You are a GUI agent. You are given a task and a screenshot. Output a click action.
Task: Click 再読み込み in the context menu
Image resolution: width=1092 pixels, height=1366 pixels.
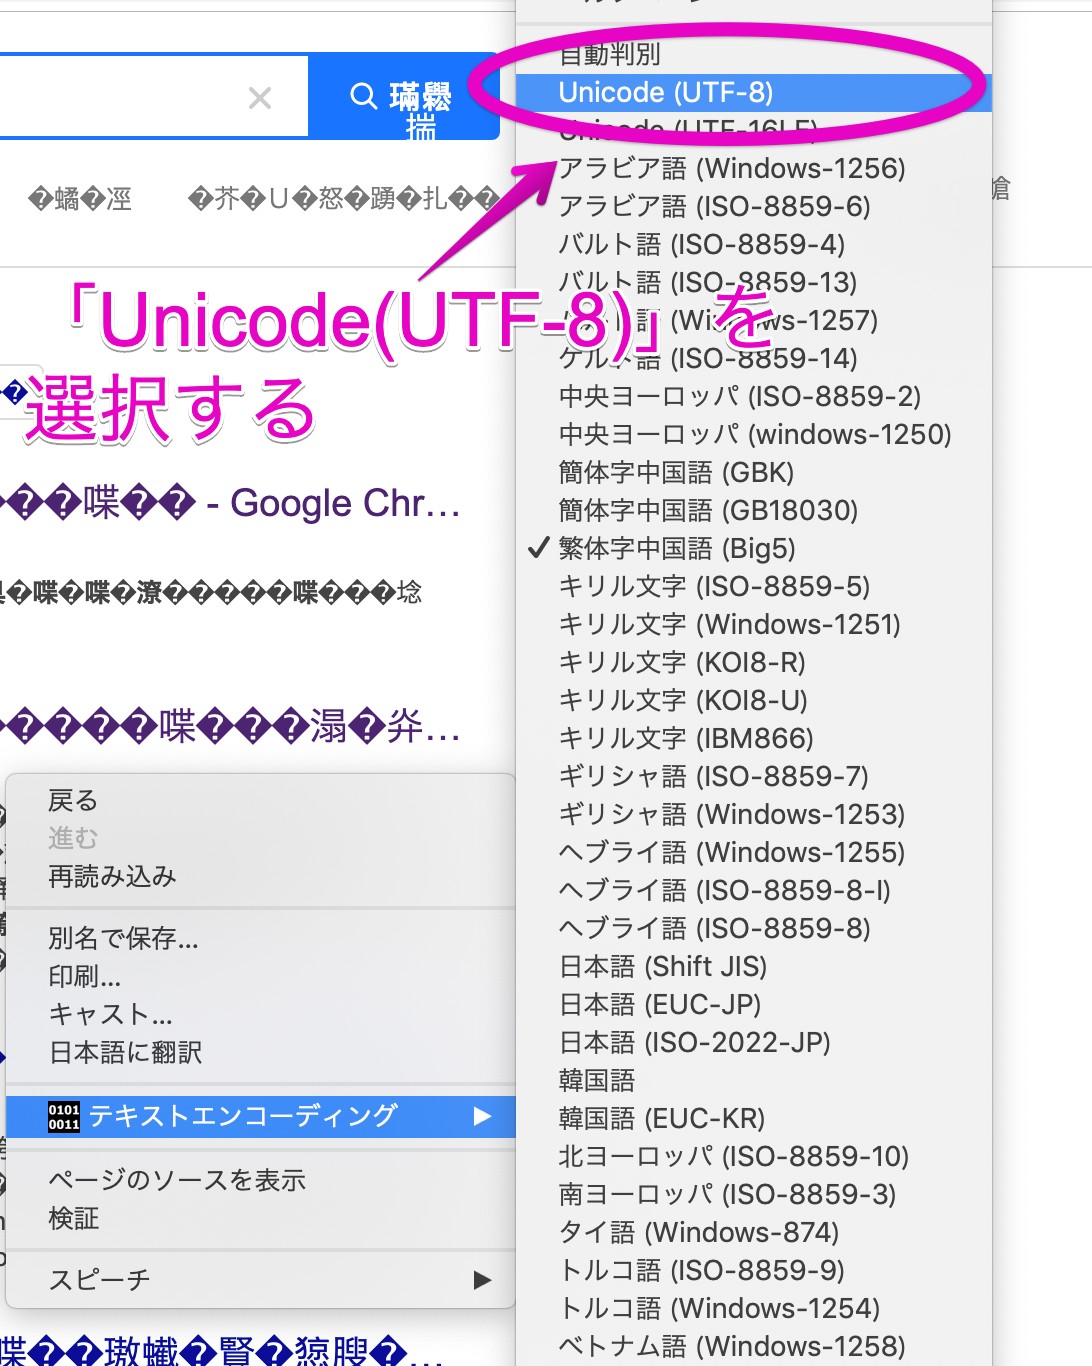112,877
